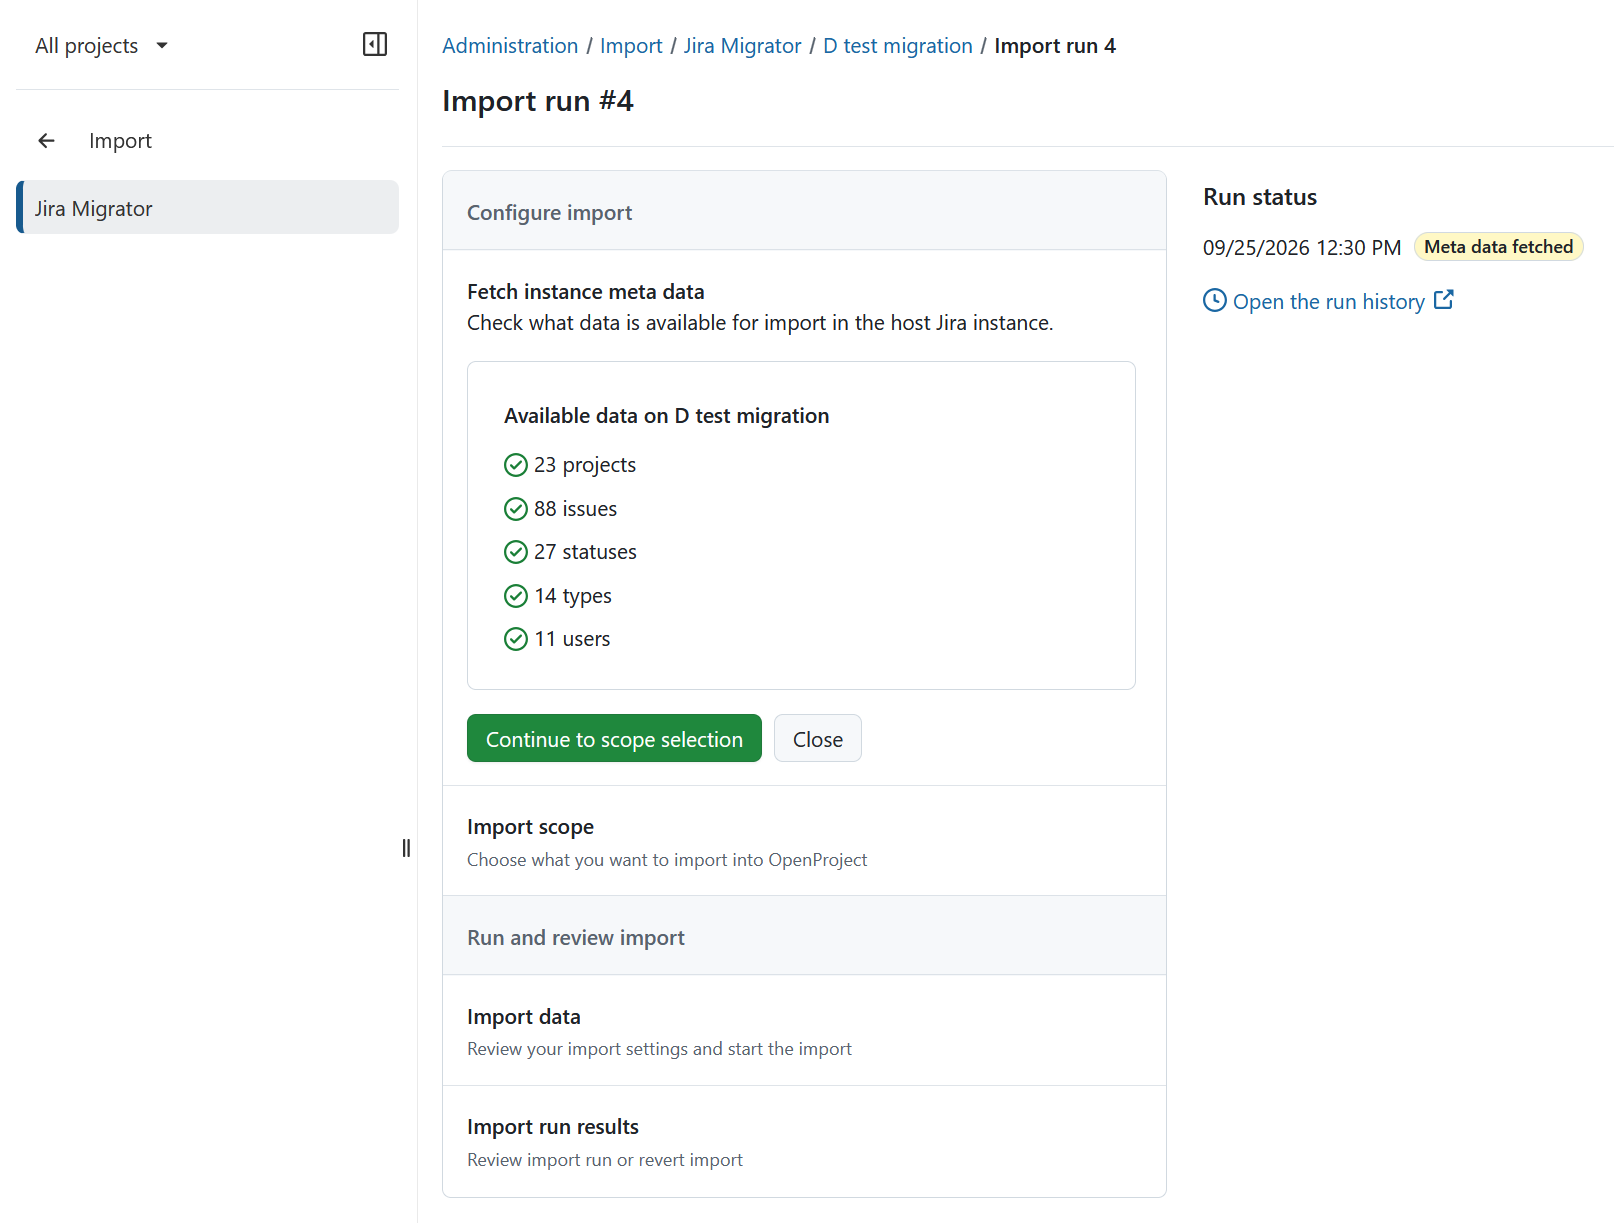Open the run history link
1614x1223 pixels.
1328,301
